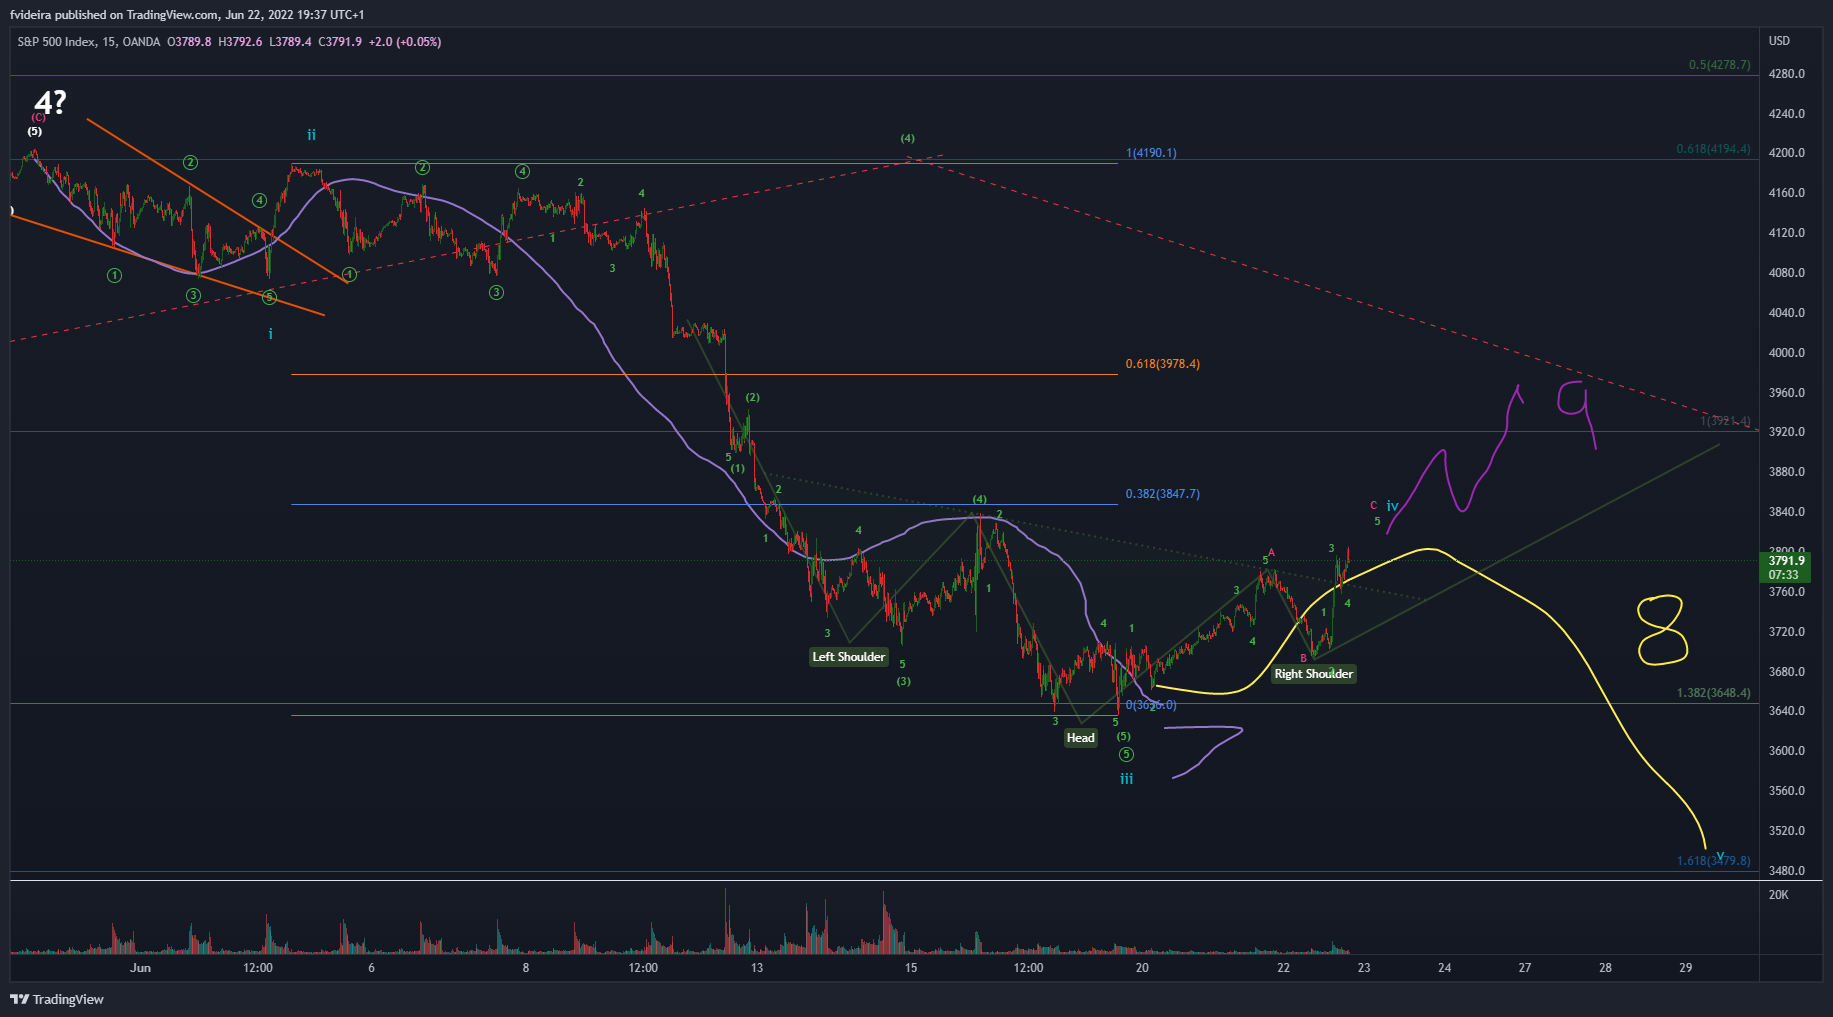Click the 20K volume axis label

1778,895
